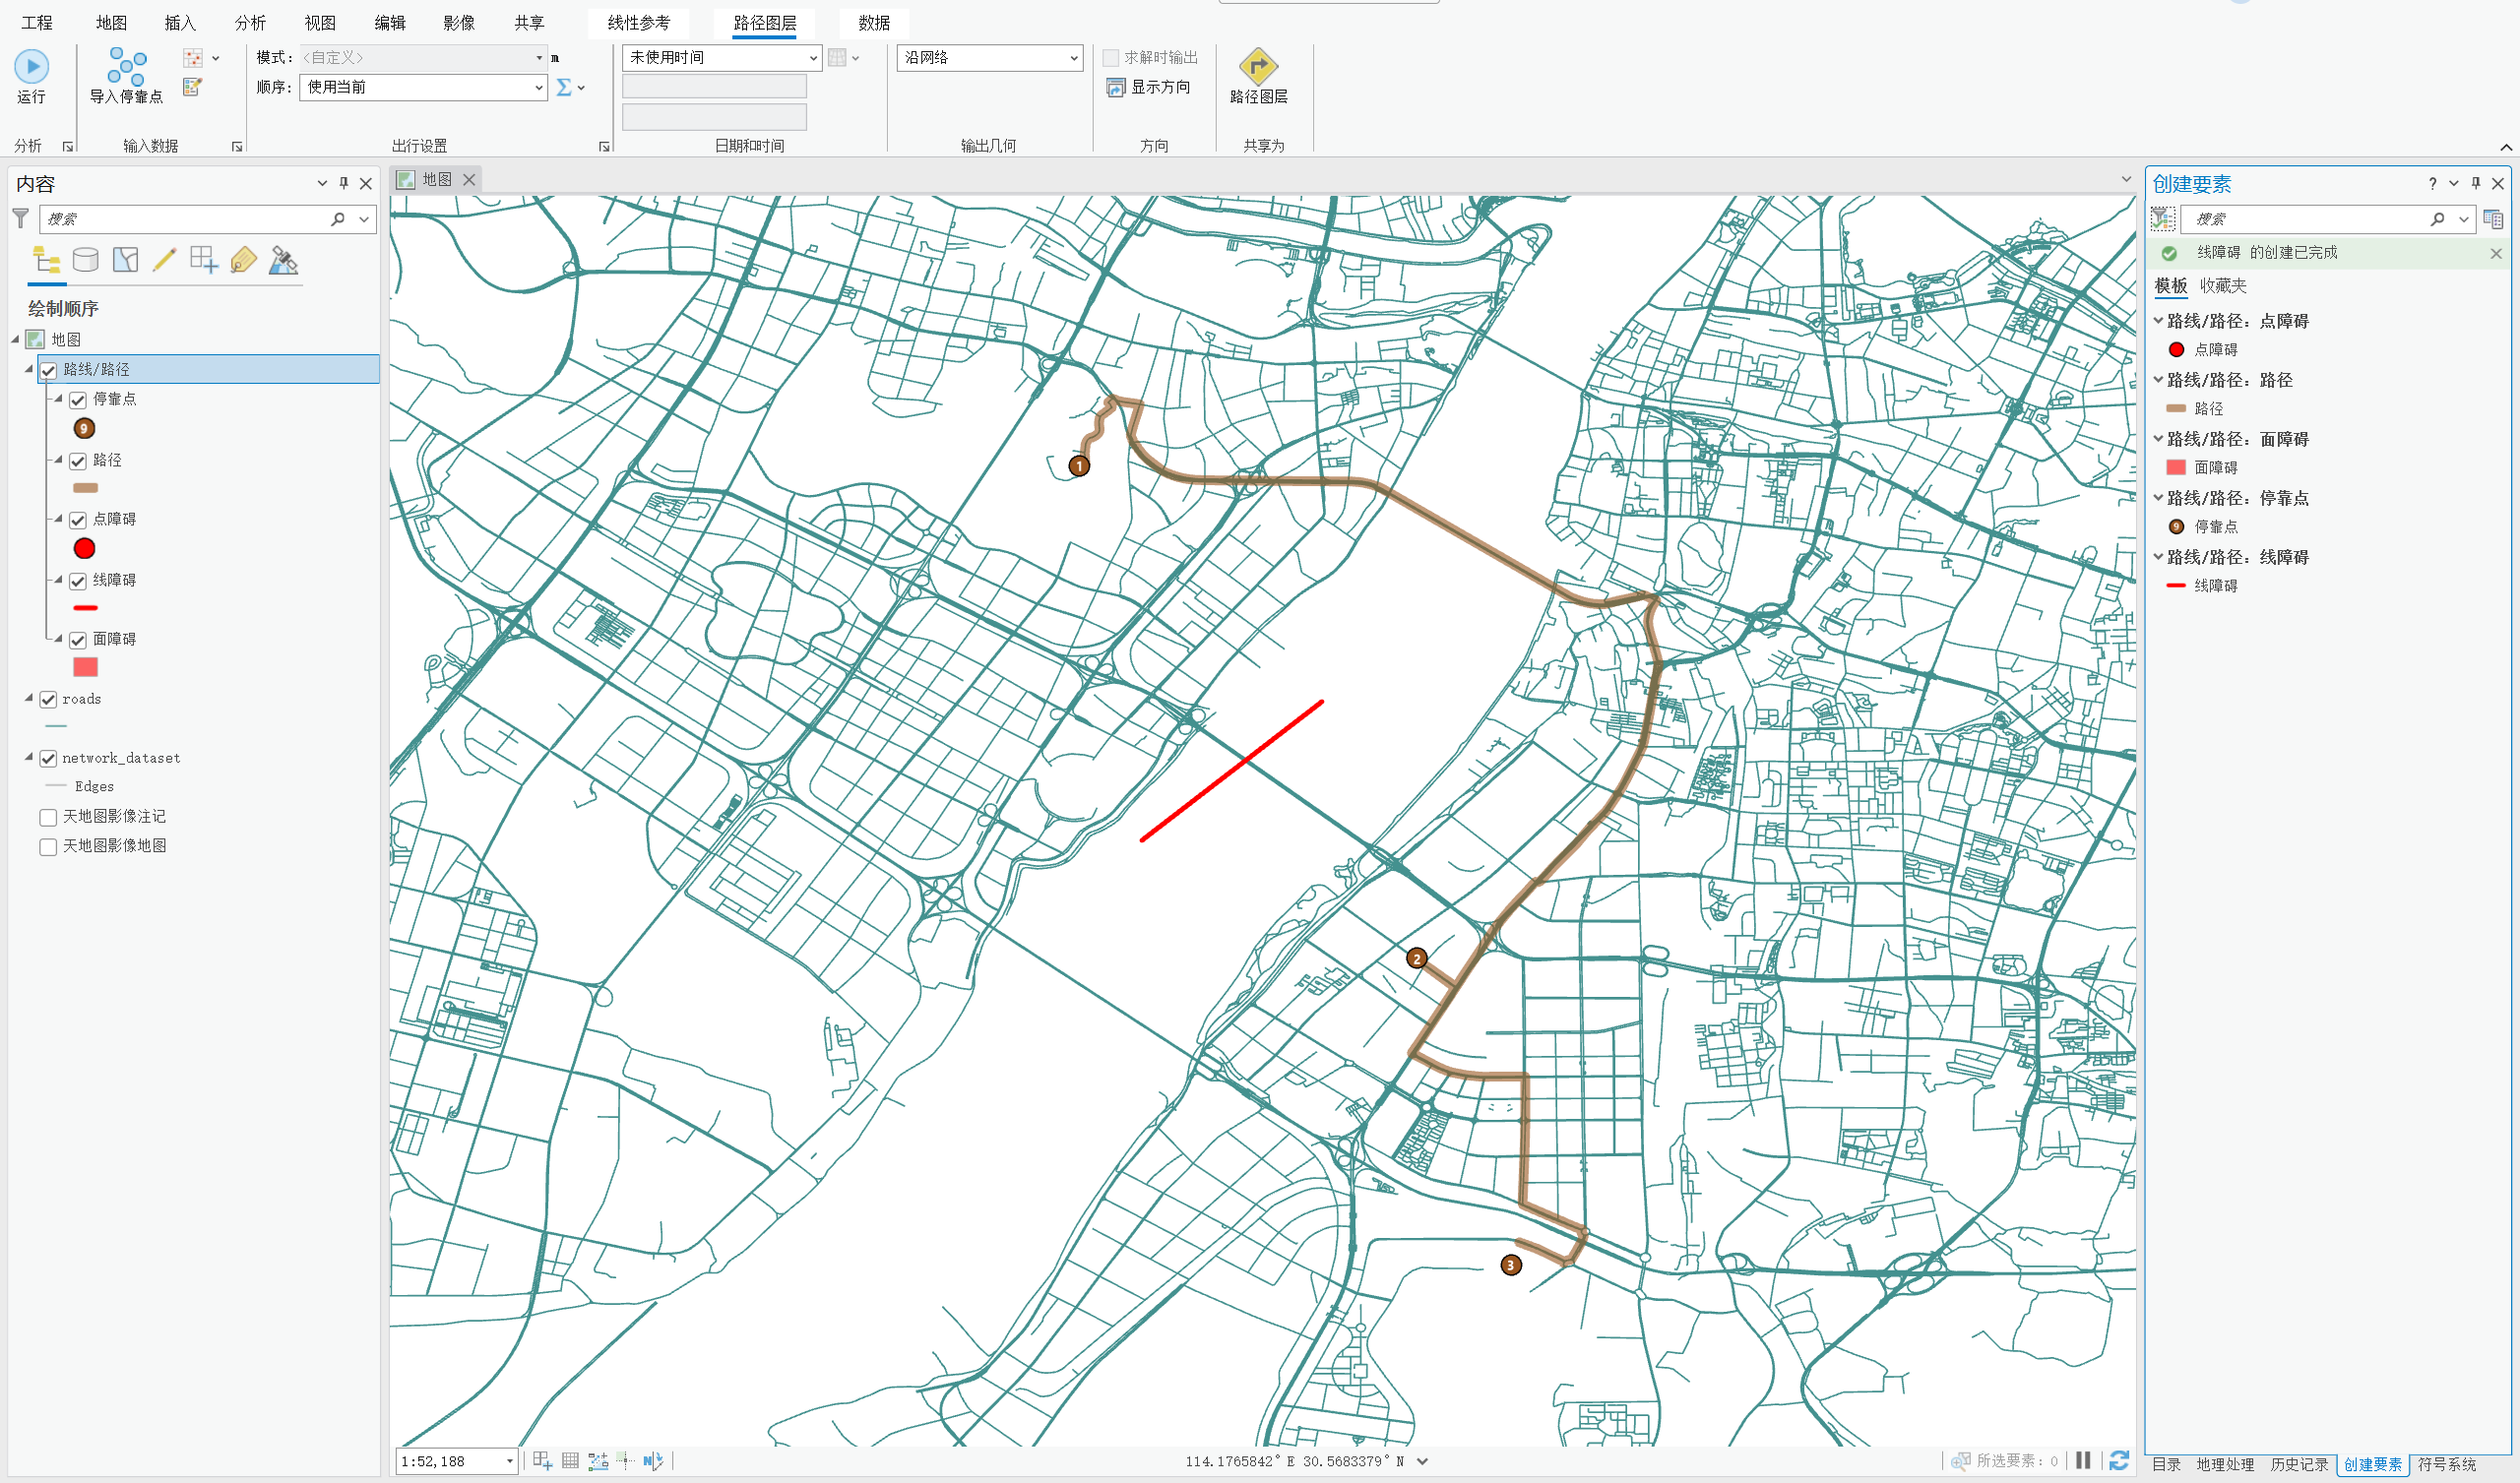Open the 分析 ribbon tab
The height and width of the screenshot is (1483, 2520).
tap(250, 23)
